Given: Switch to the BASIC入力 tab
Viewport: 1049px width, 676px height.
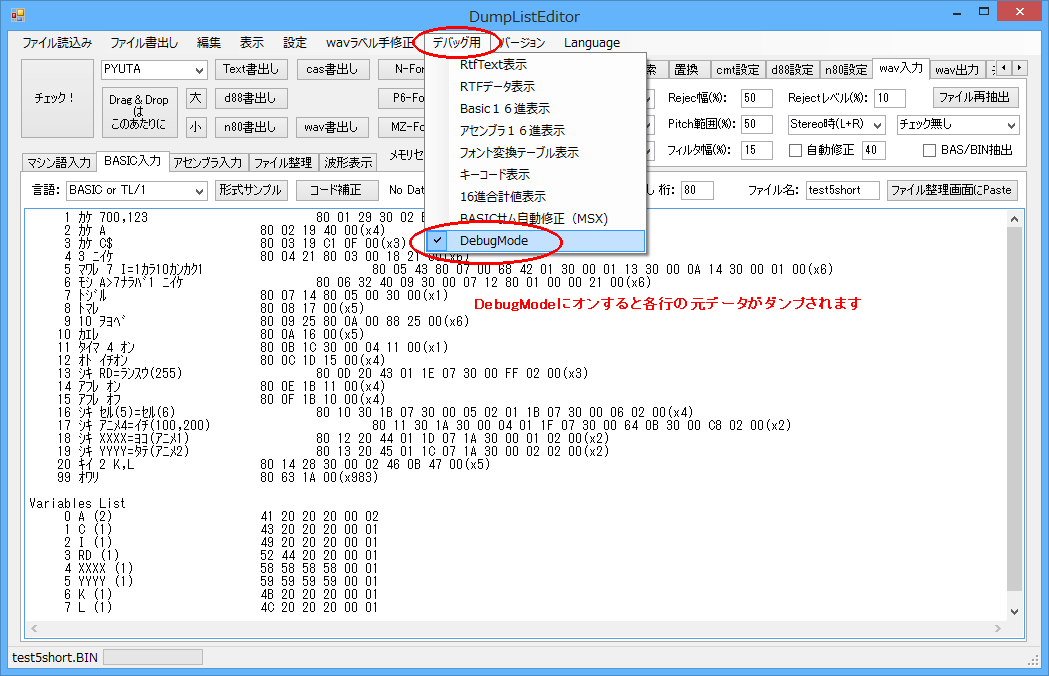Looking at the screenshot, I should click(x=132, y=161).
